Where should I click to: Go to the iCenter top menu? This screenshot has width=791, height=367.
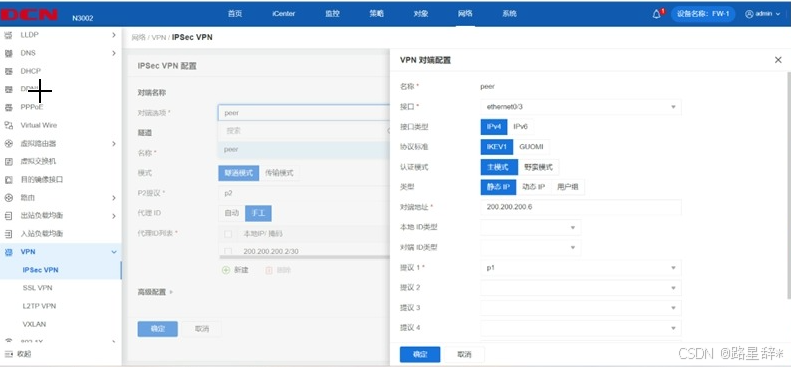(284, 14)
